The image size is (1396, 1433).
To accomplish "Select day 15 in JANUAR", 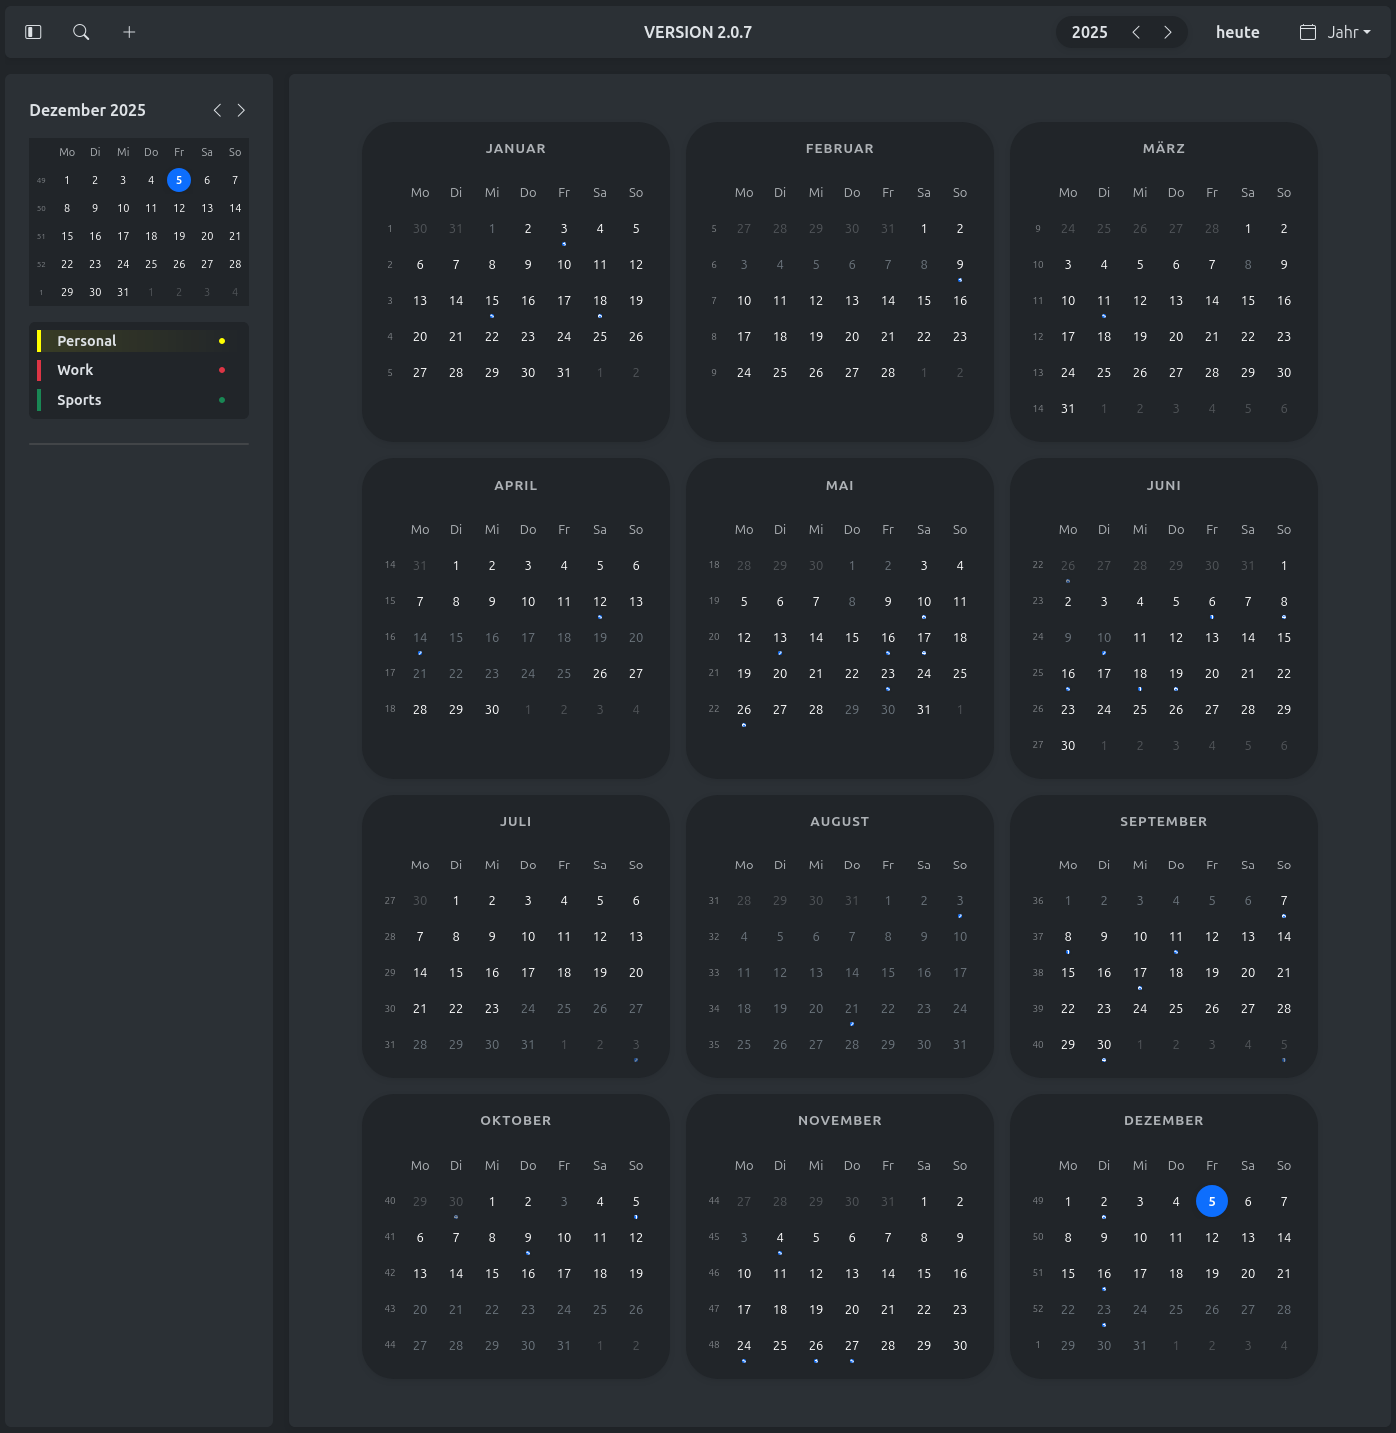I will (492, 301).
